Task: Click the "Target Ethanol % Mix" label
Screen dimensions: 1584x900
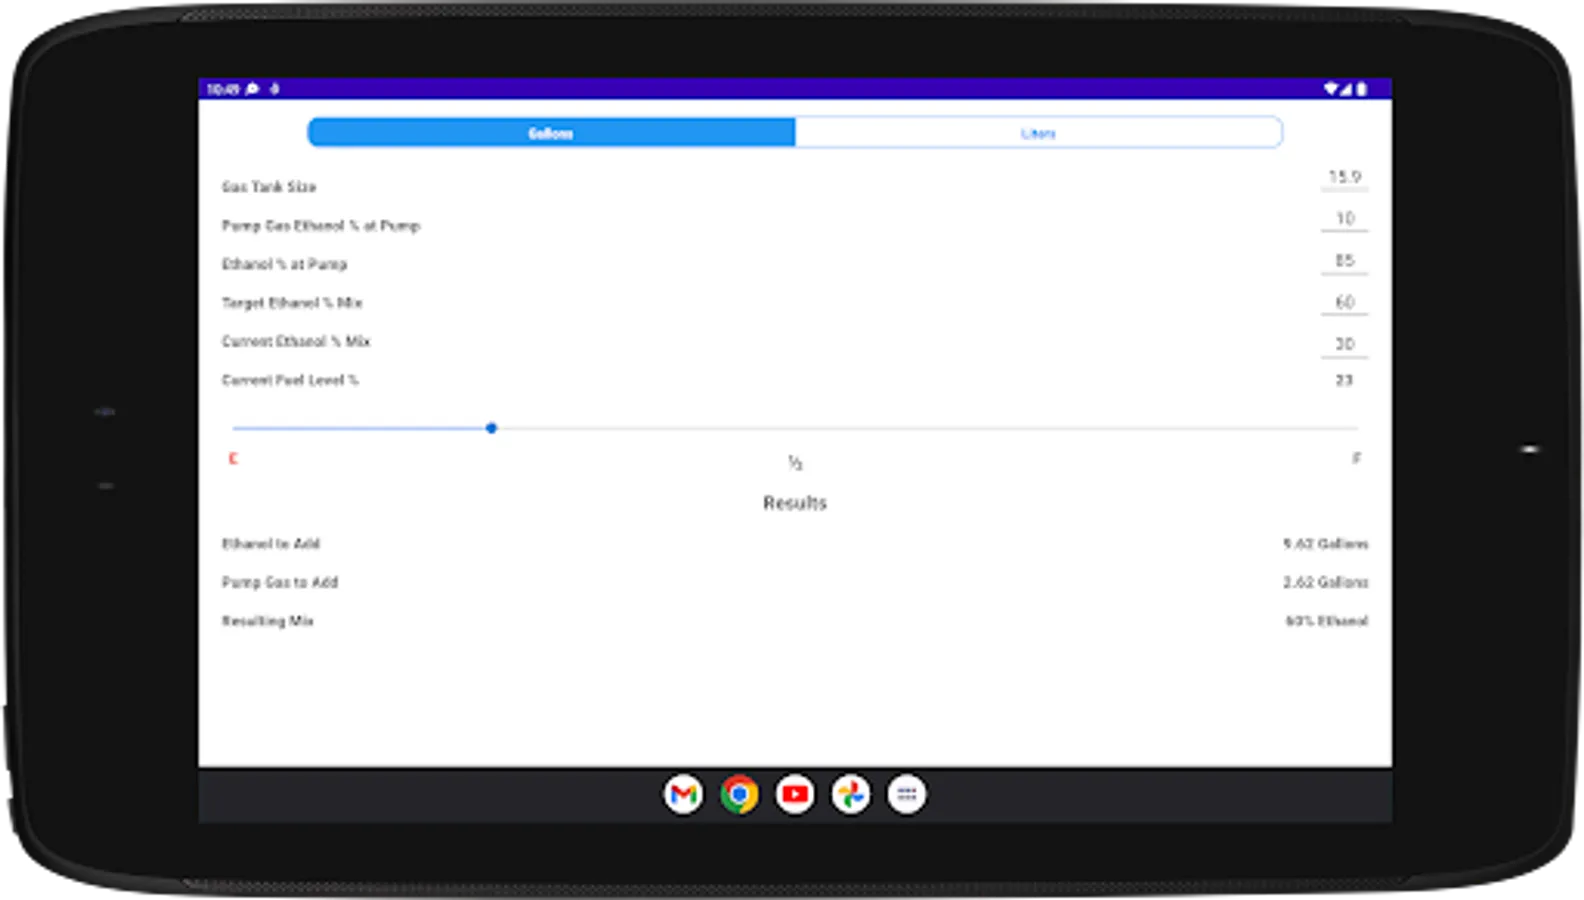Action: coord(292,303)
